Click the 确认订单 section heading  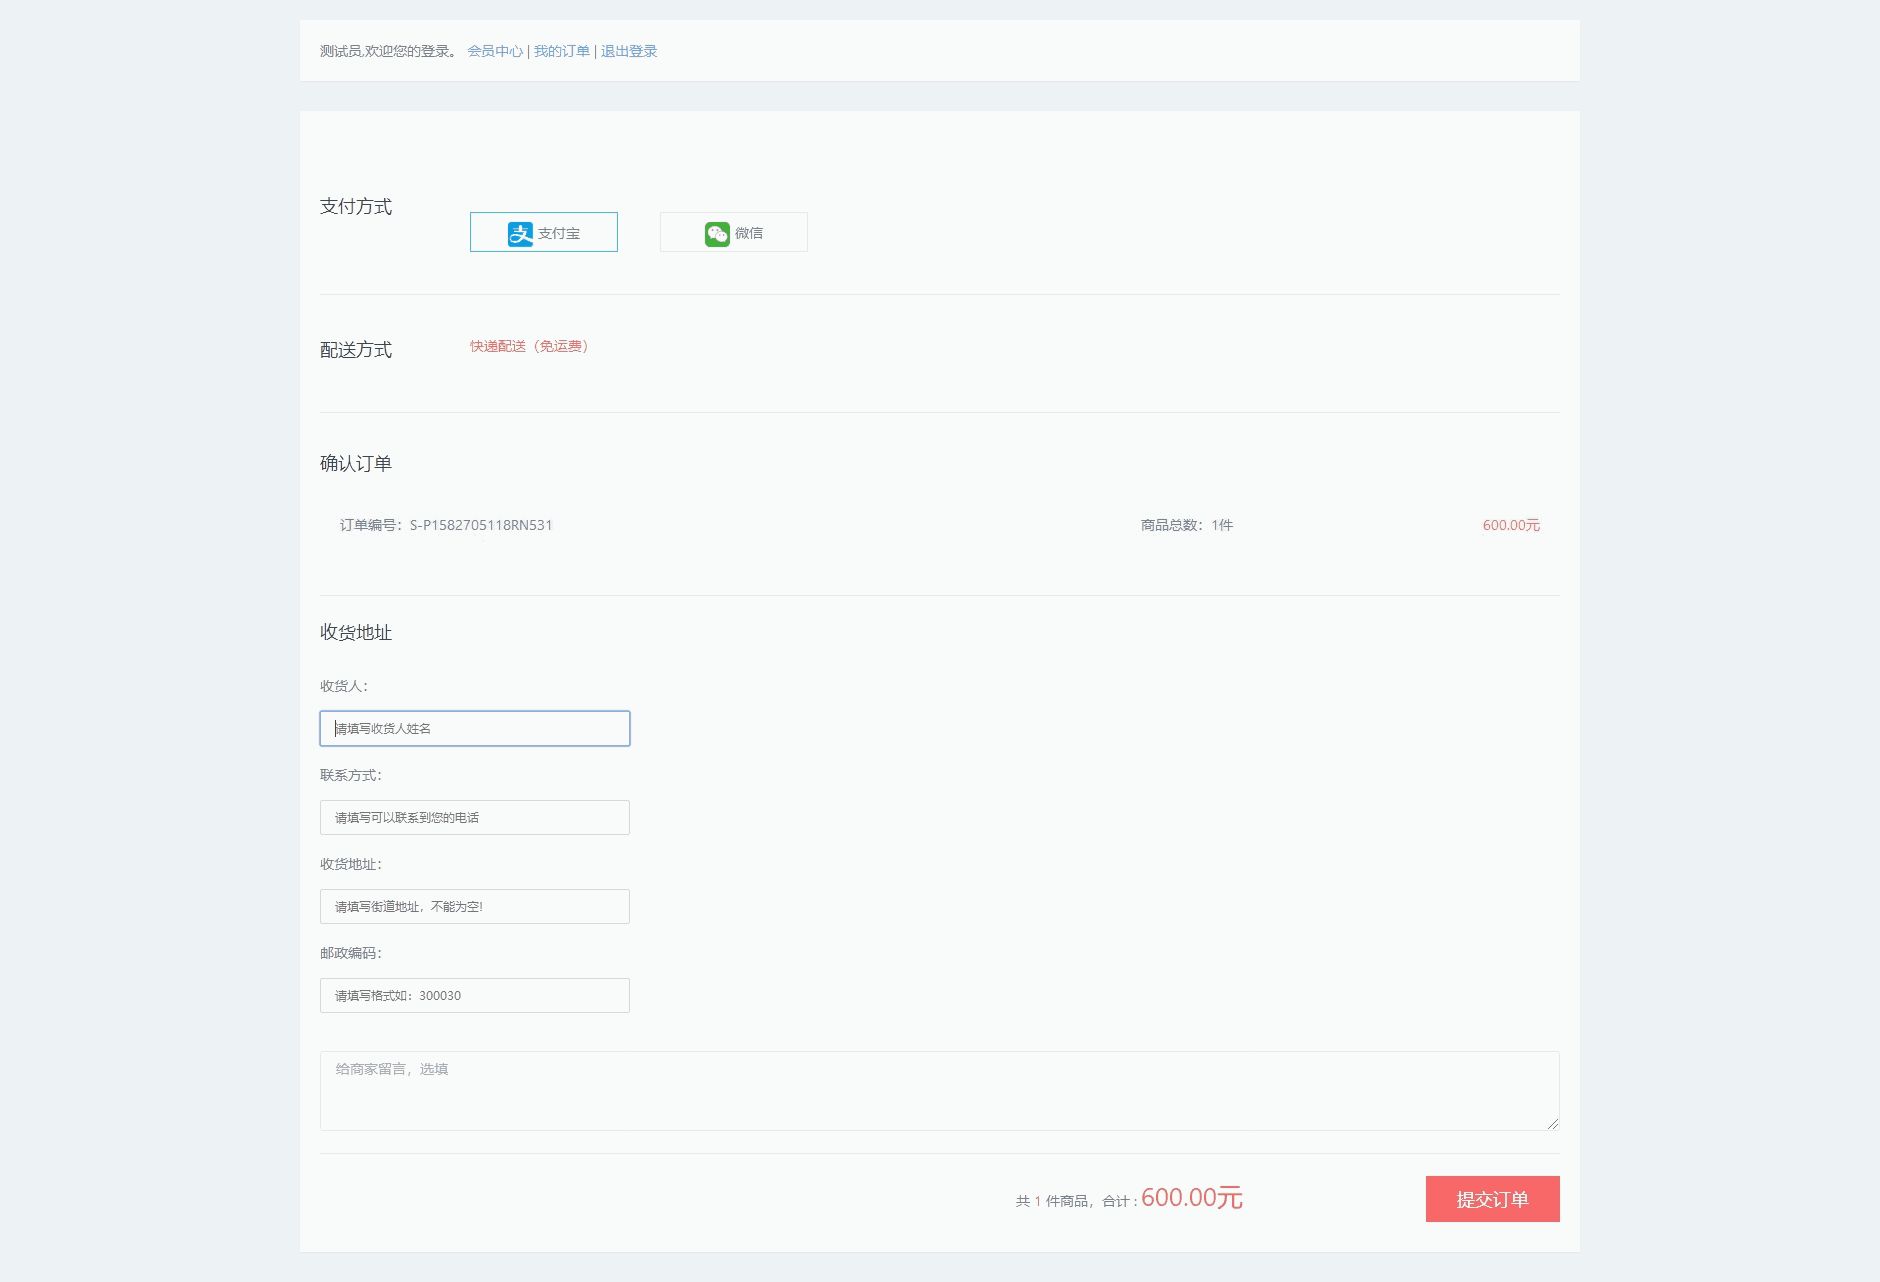tap(356, 463)
